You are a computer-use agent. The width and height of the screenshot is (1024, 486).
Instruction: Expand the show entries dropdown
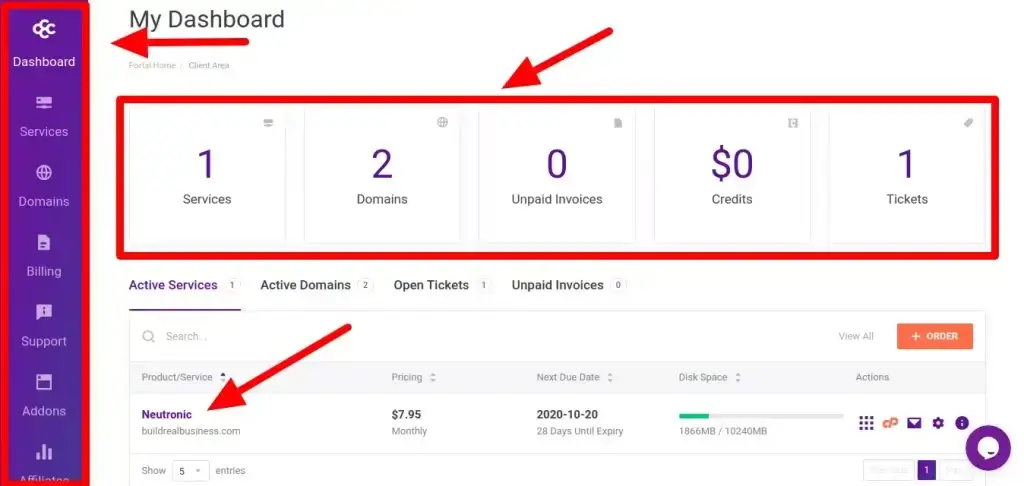point(190,470)
